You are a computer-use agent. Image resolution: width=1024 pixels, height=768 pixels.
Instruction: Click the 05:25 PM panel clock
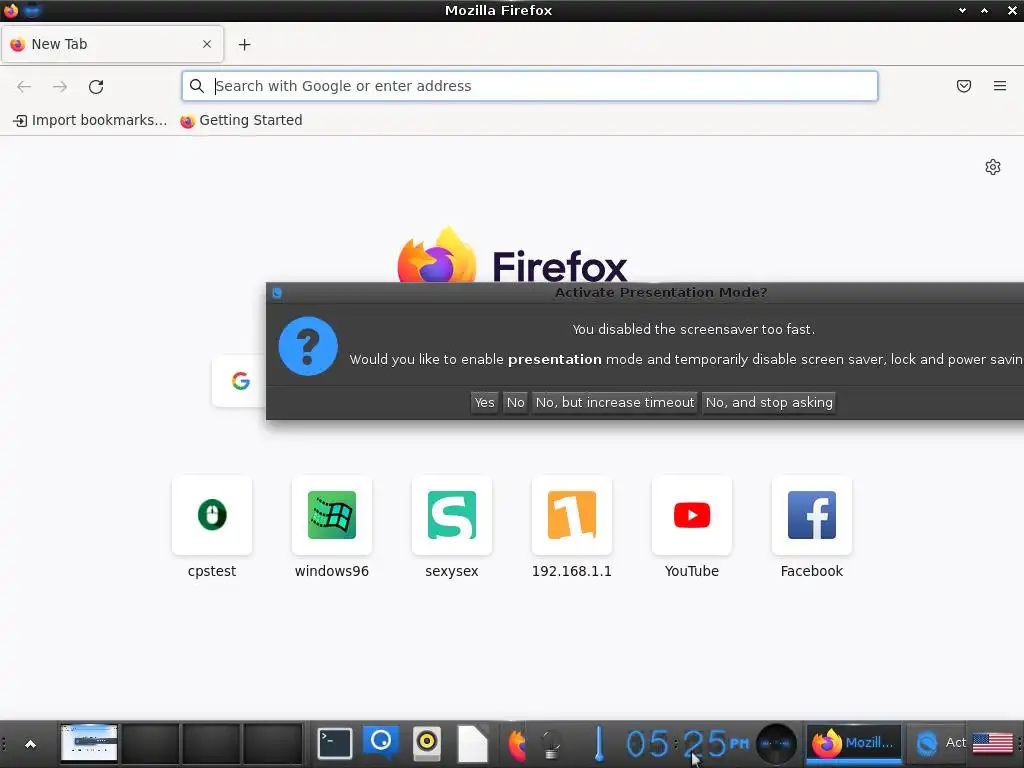686,743
